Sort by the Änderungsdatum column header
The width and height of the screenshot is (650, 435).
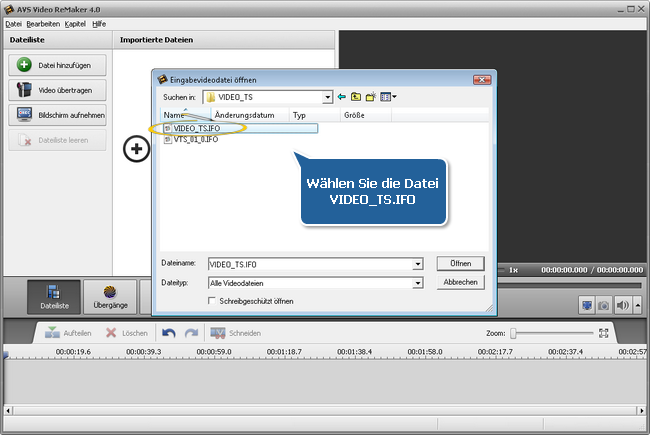pos(250,115)
